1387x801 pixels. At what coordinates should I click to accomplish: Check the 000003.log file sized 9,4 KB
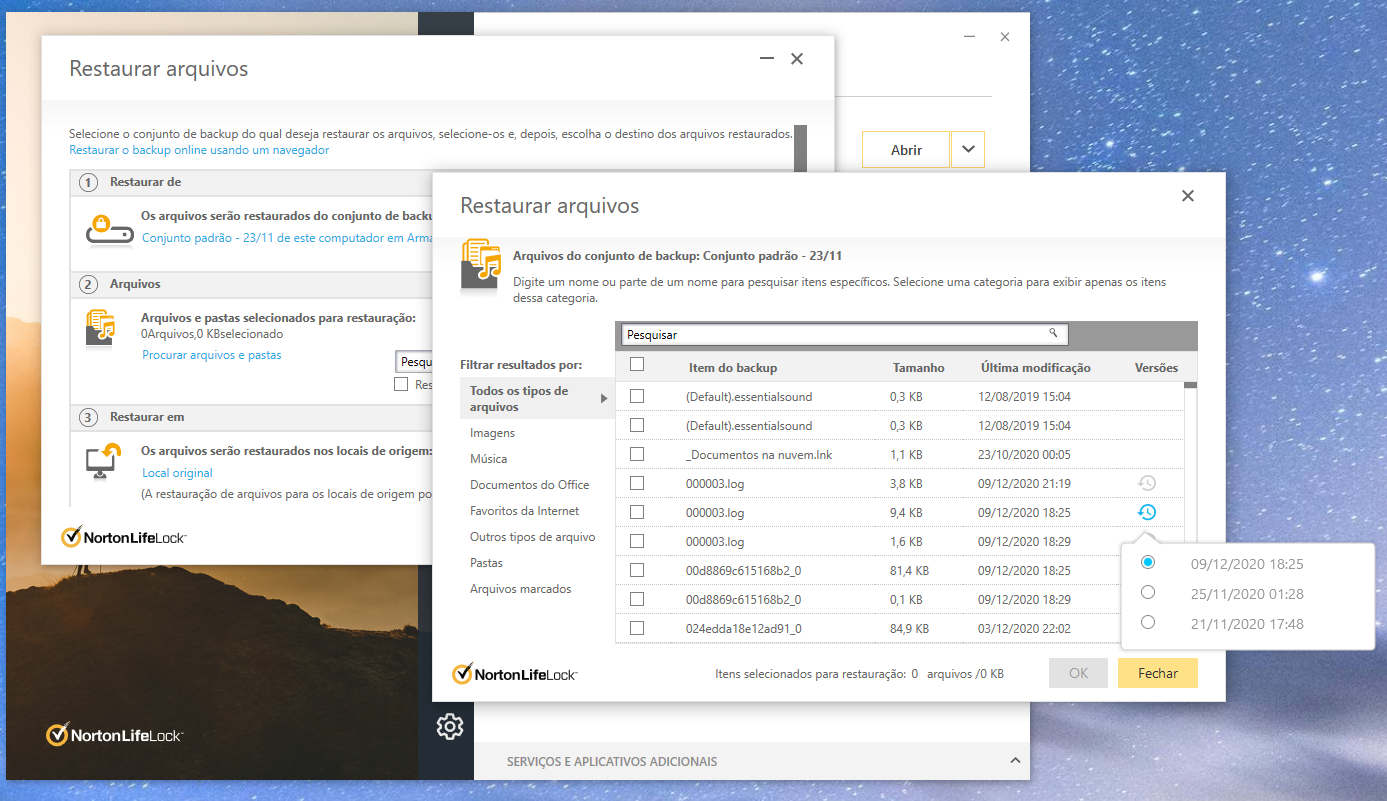point(637,512)
